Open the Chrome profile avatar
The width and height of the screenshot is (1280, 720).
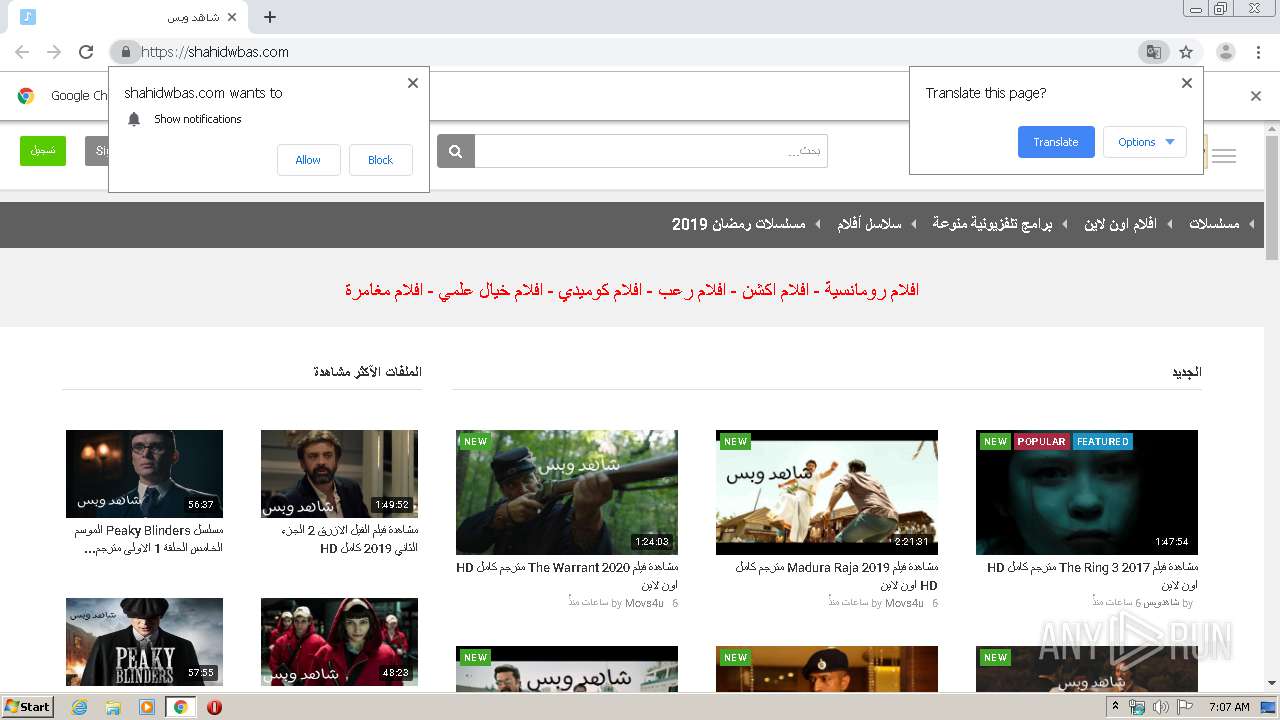1226,52
